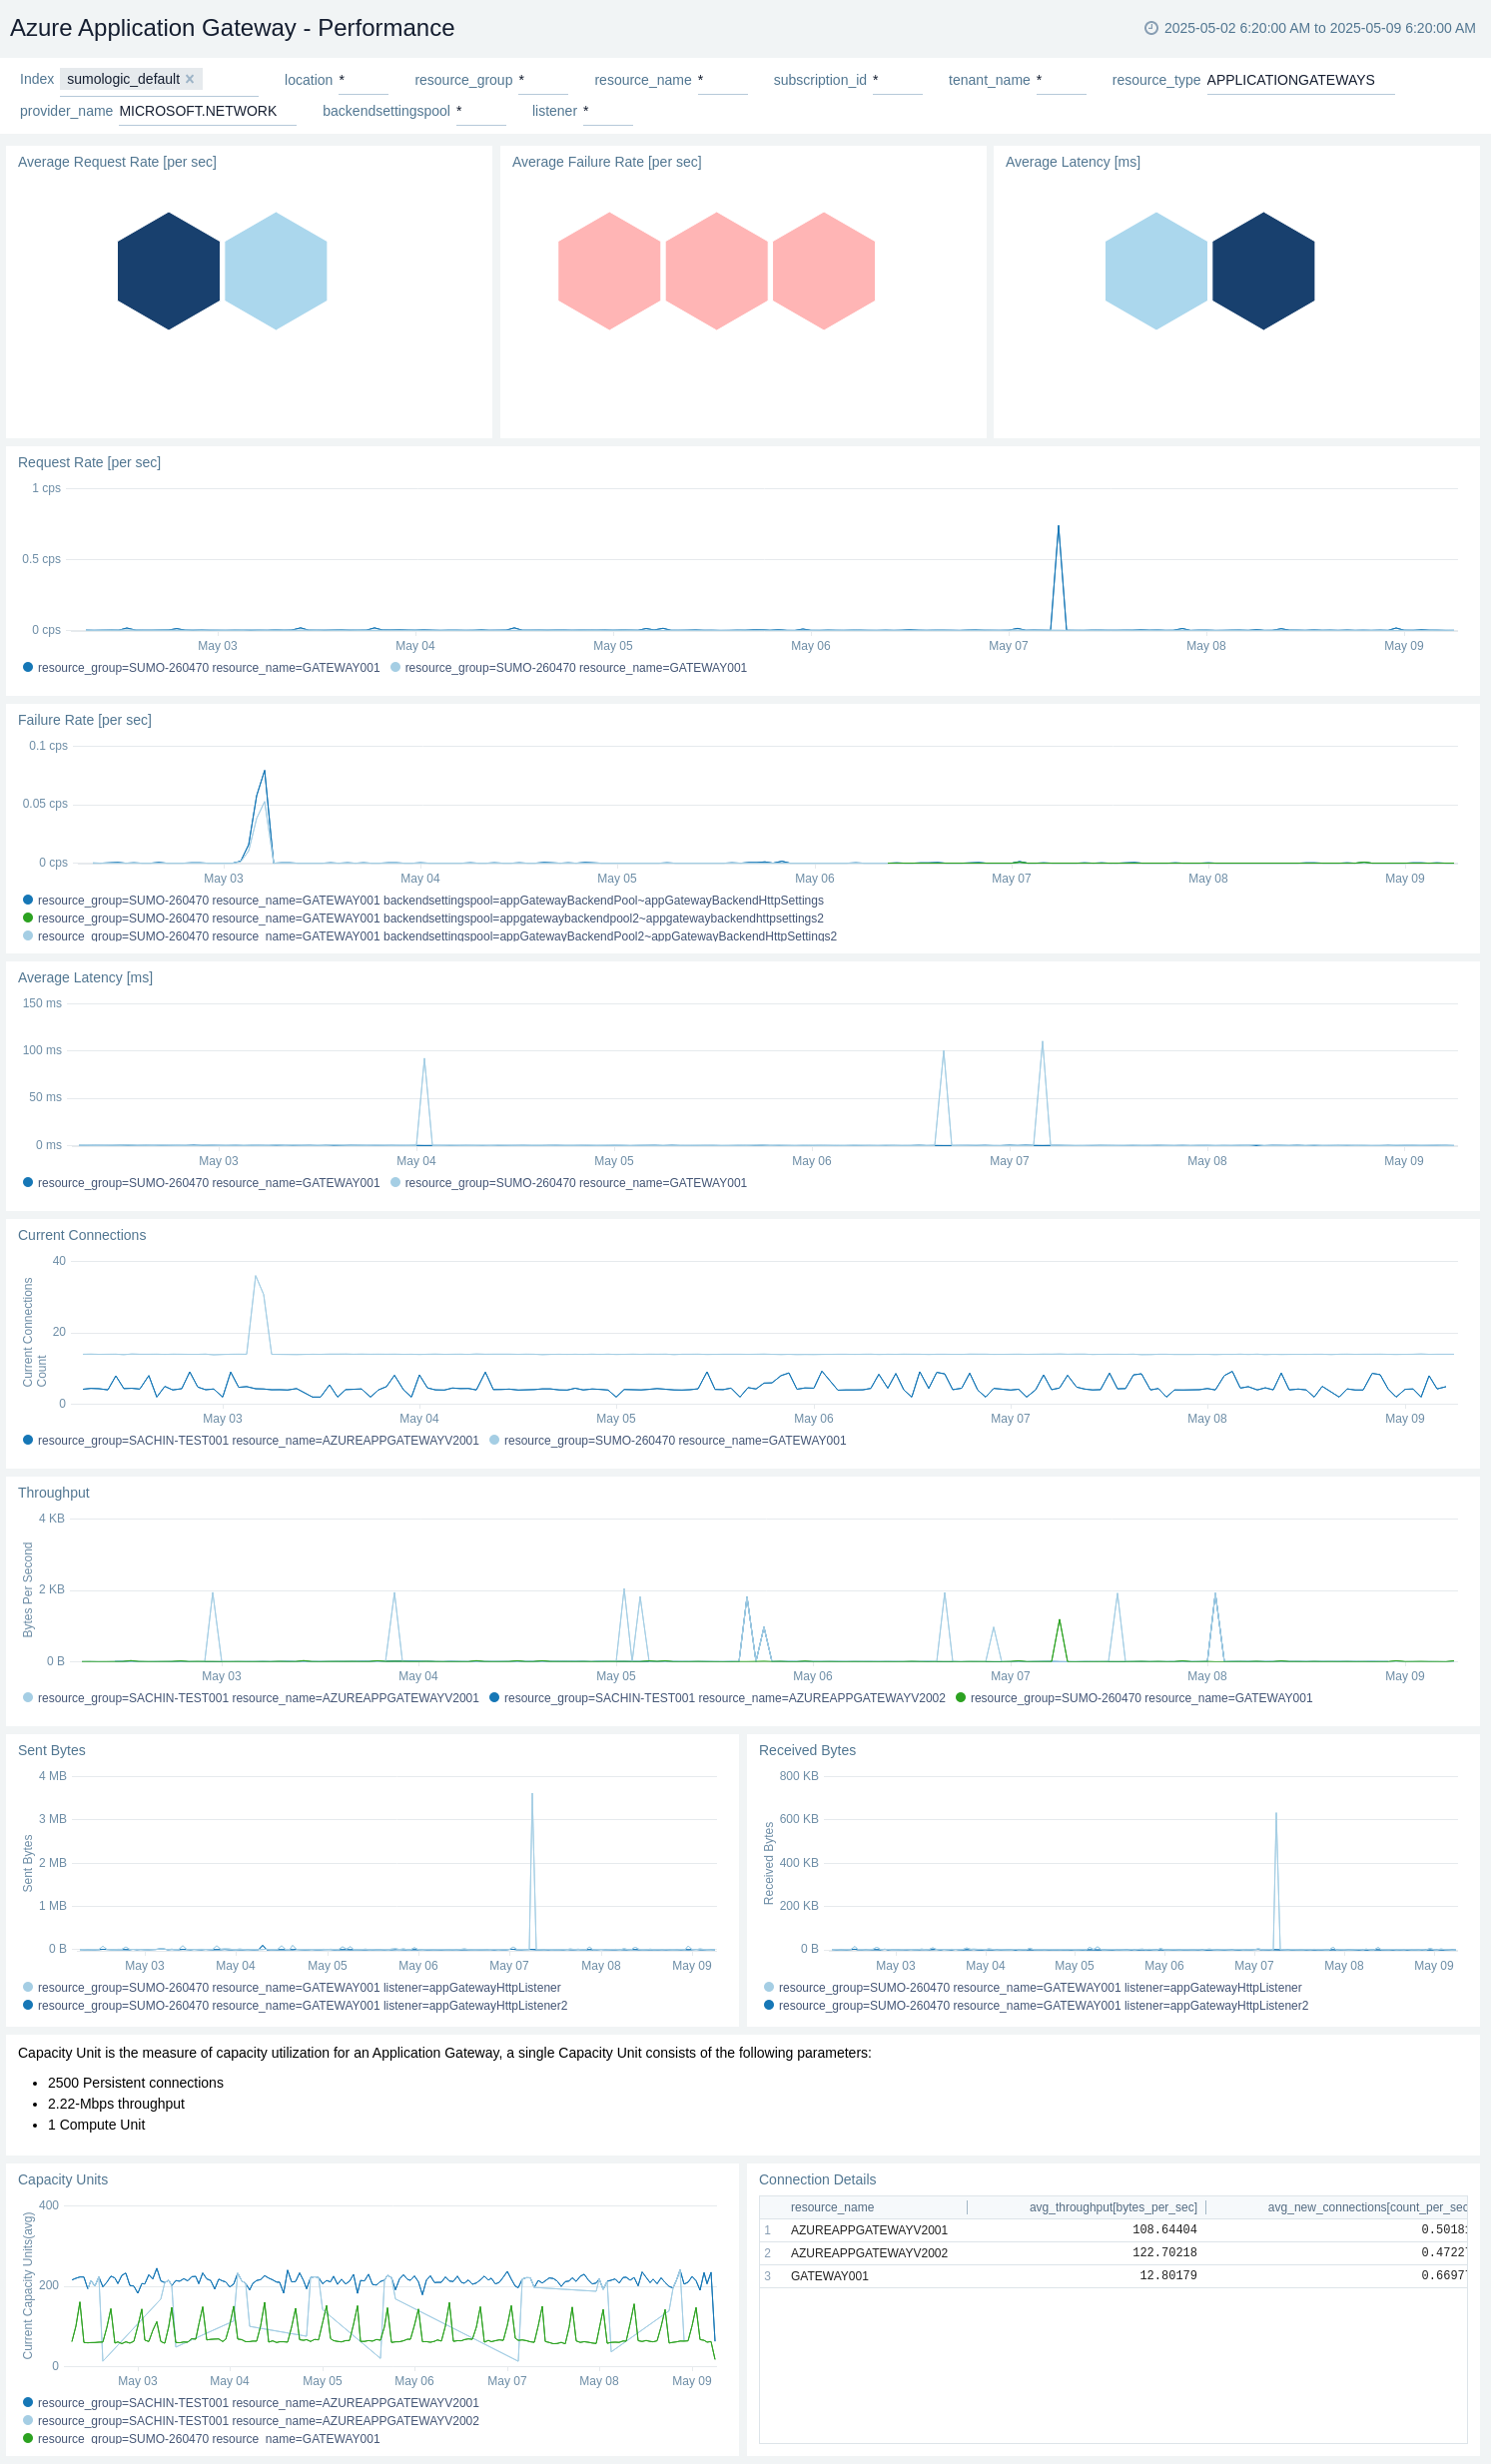
Task: Edit the resource_group filter value
Action: click(543, 80)
